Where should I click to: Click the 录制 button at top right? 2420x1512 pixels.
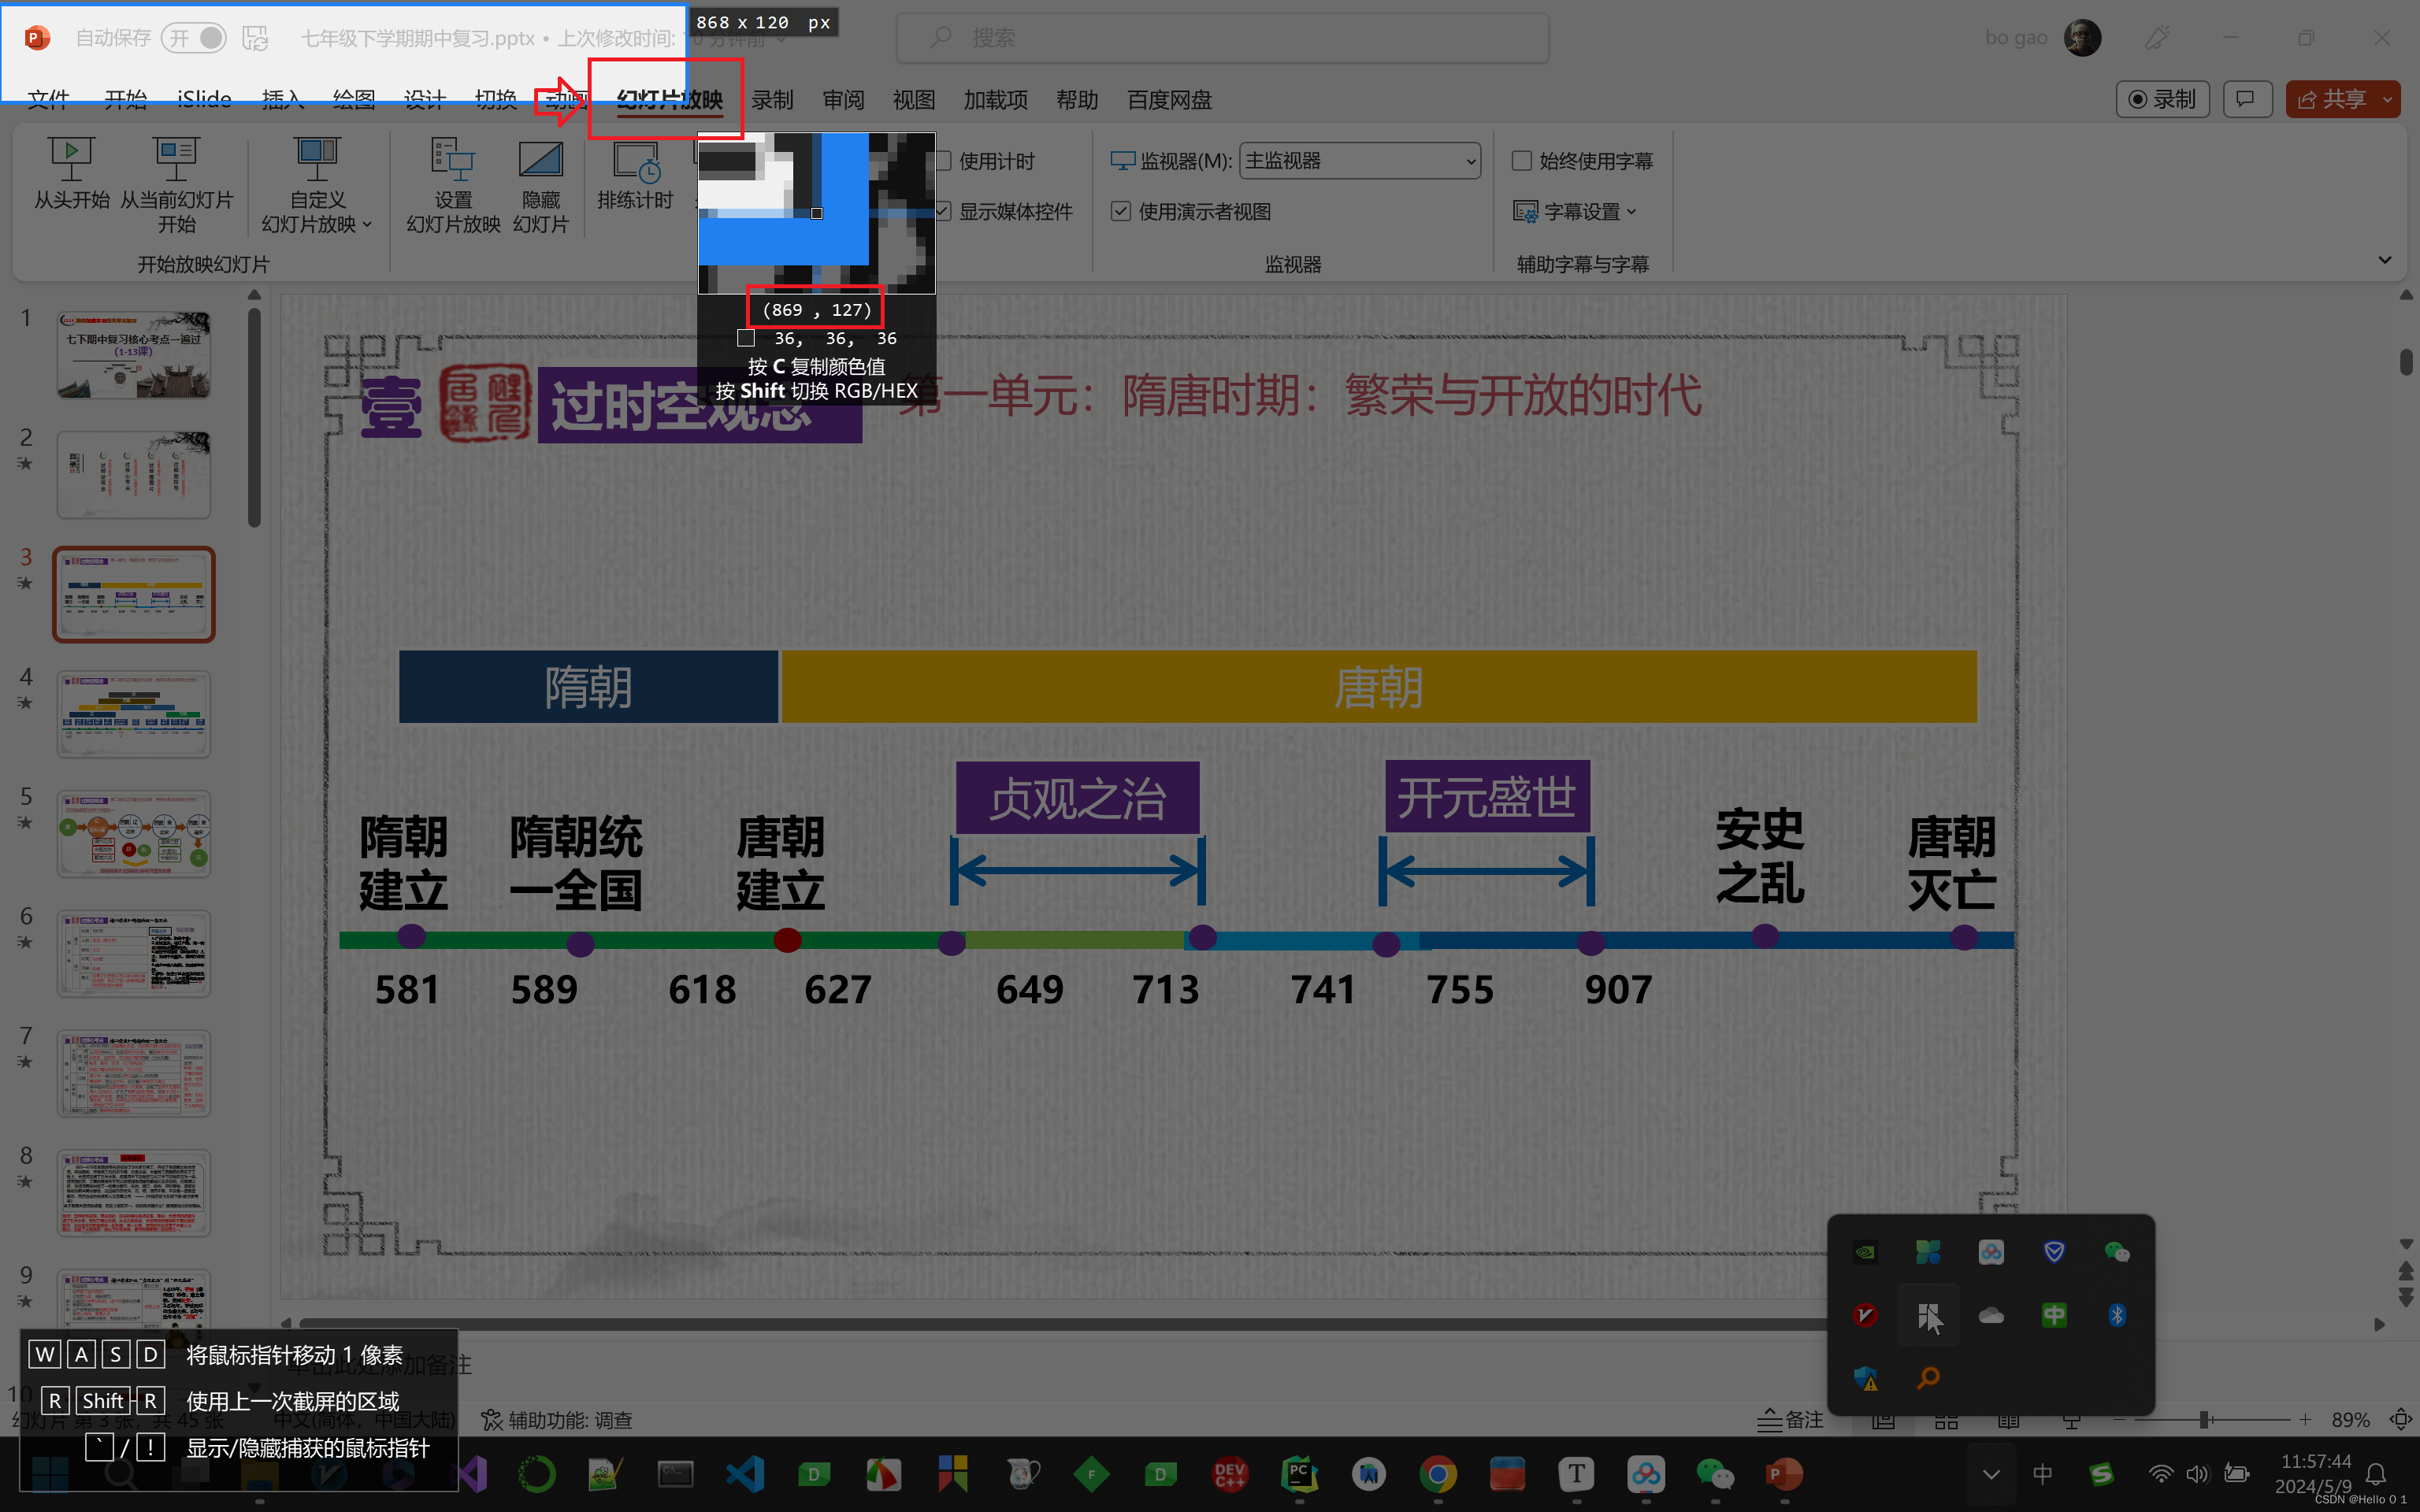2162,99
